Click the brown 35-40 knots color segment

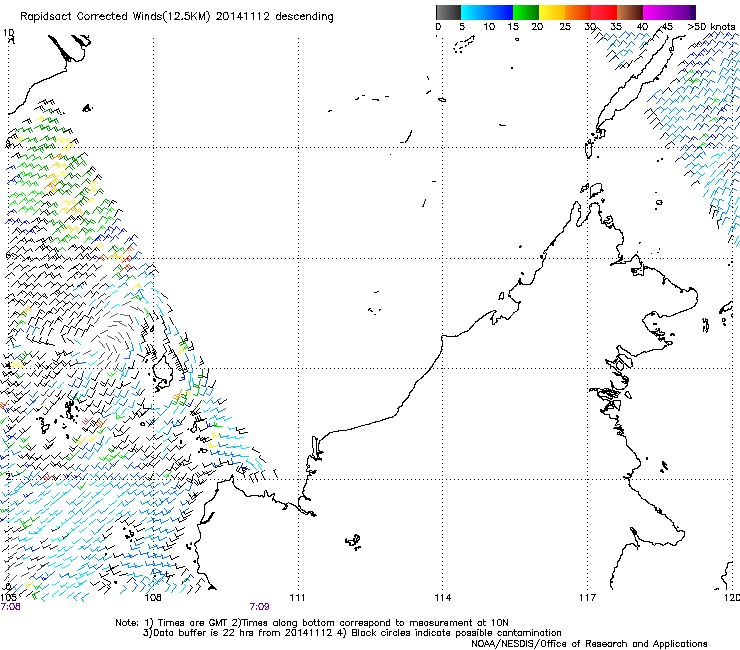pyautogui.click(x=630, y=12)
